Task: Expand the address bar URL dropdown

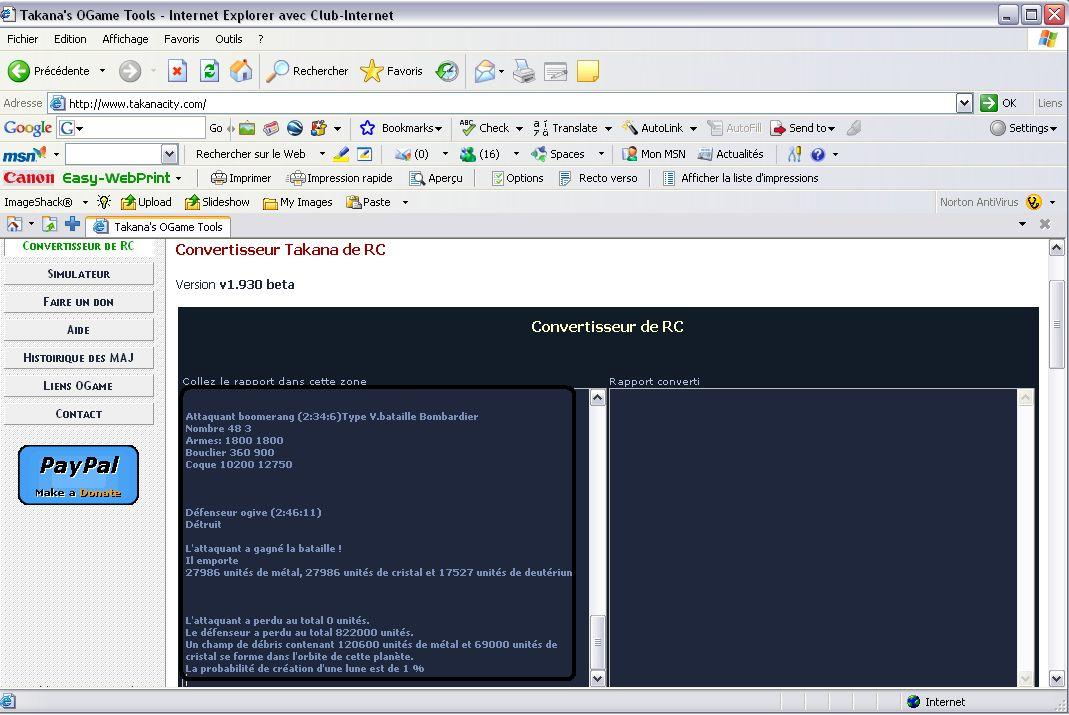Action: [x=964, y=103]
